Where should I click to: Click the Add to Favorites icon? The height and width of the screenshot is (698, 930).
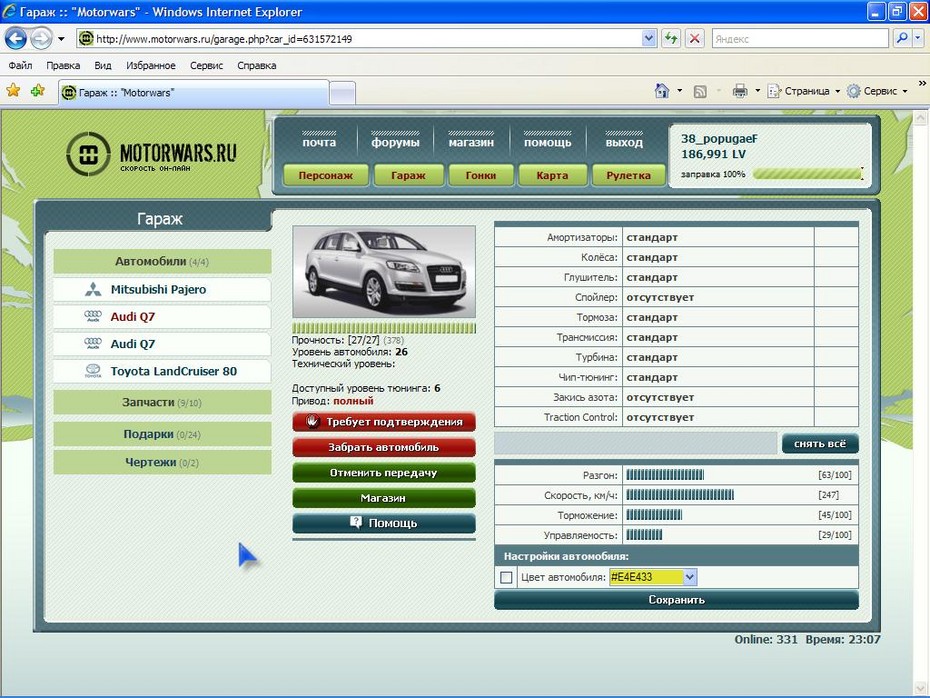(37, 91)
